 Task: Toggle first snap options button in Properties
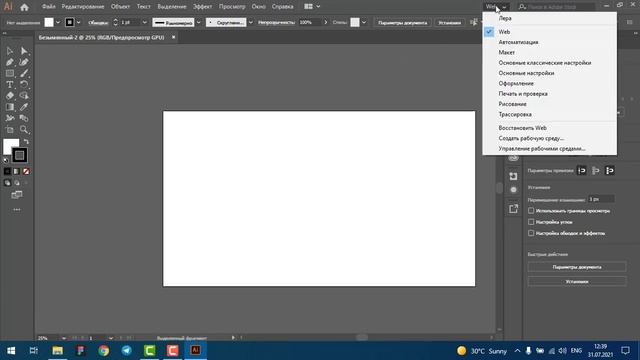pyautogui.click(x=582, y=171)
